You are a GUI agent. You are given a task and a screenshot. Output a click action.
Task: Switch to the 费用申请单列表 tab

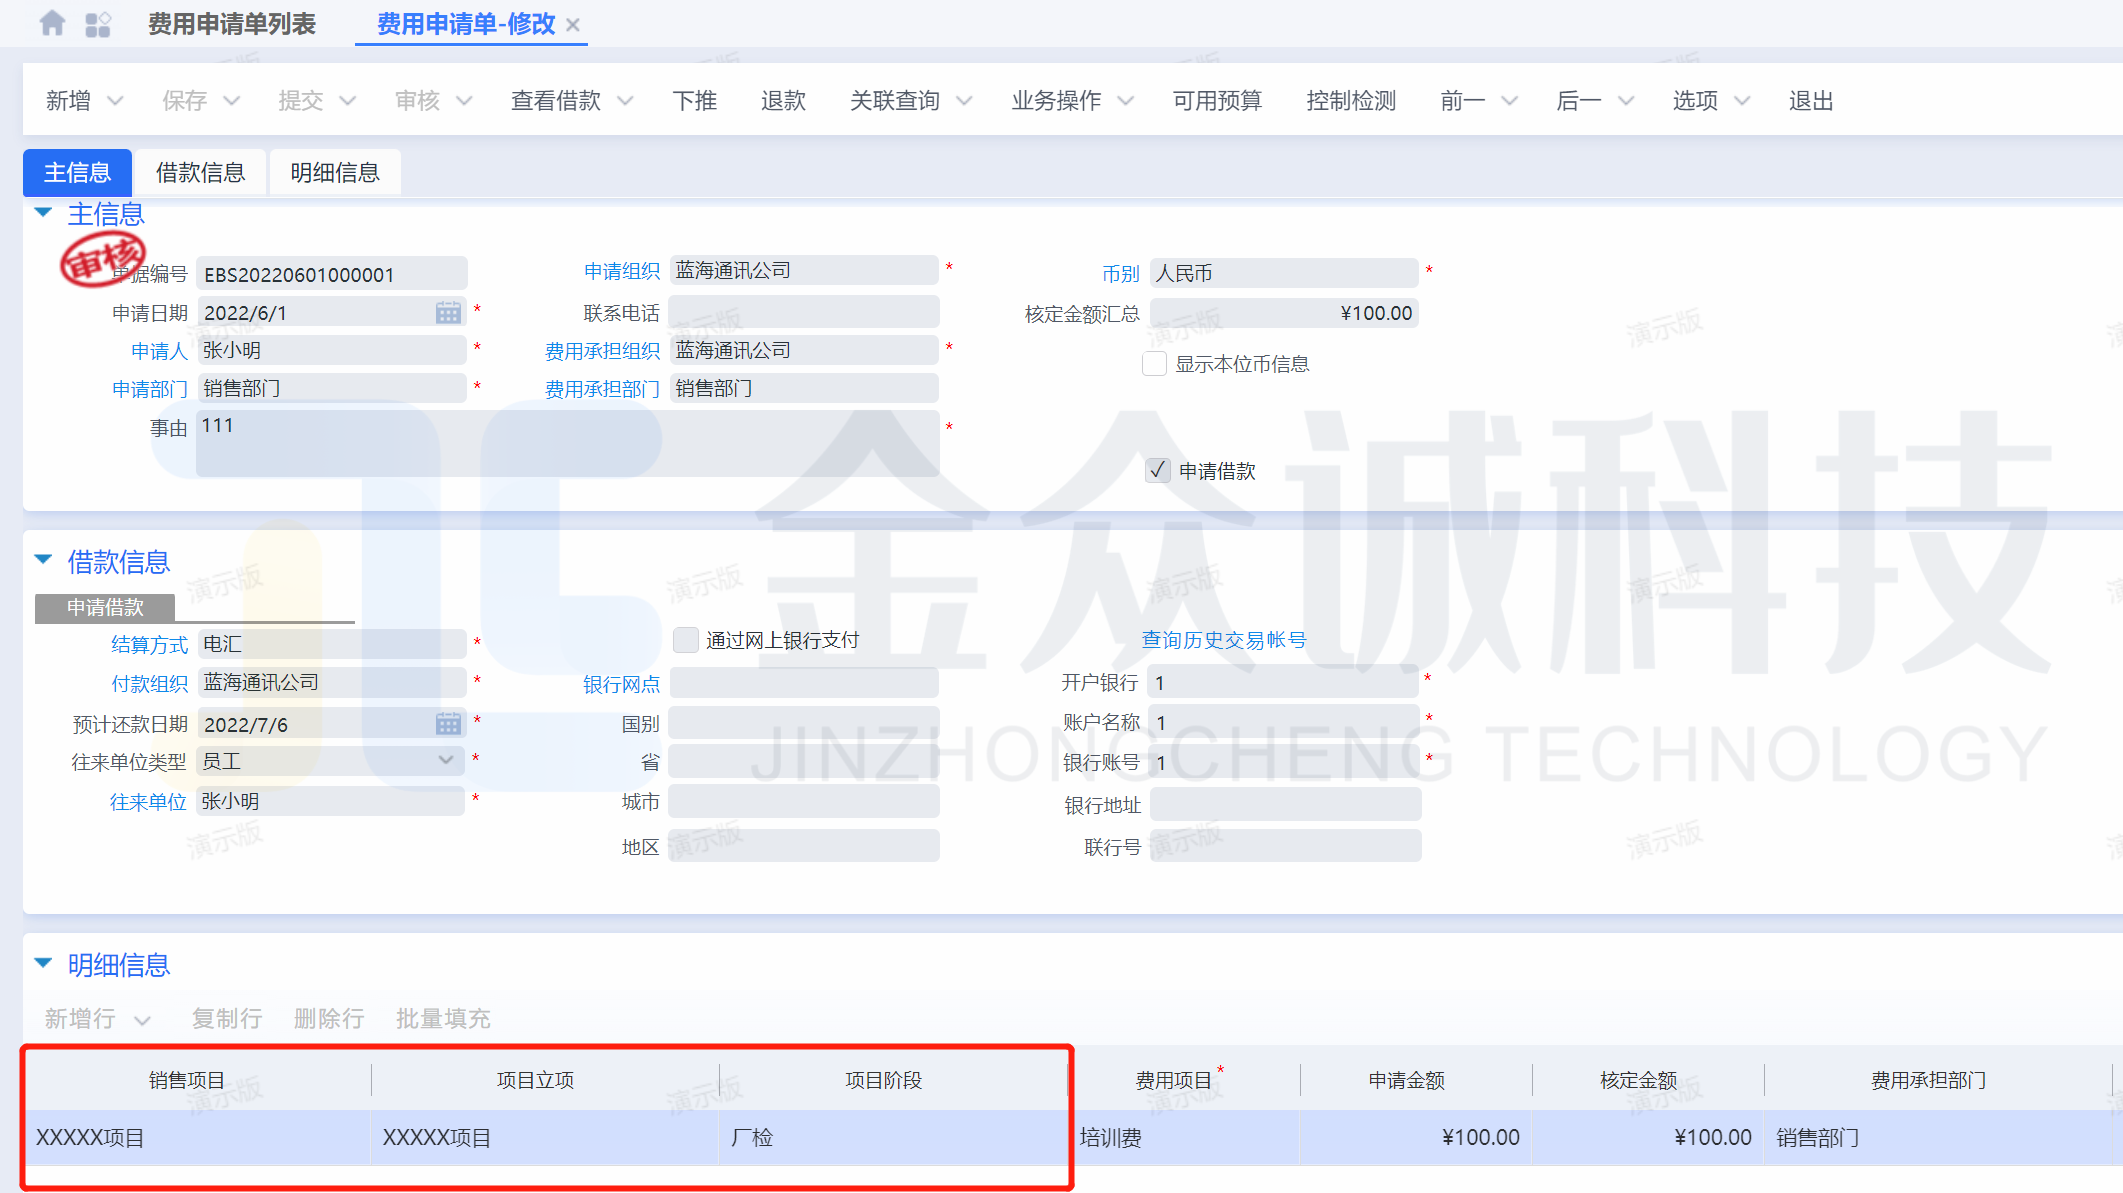232,24
